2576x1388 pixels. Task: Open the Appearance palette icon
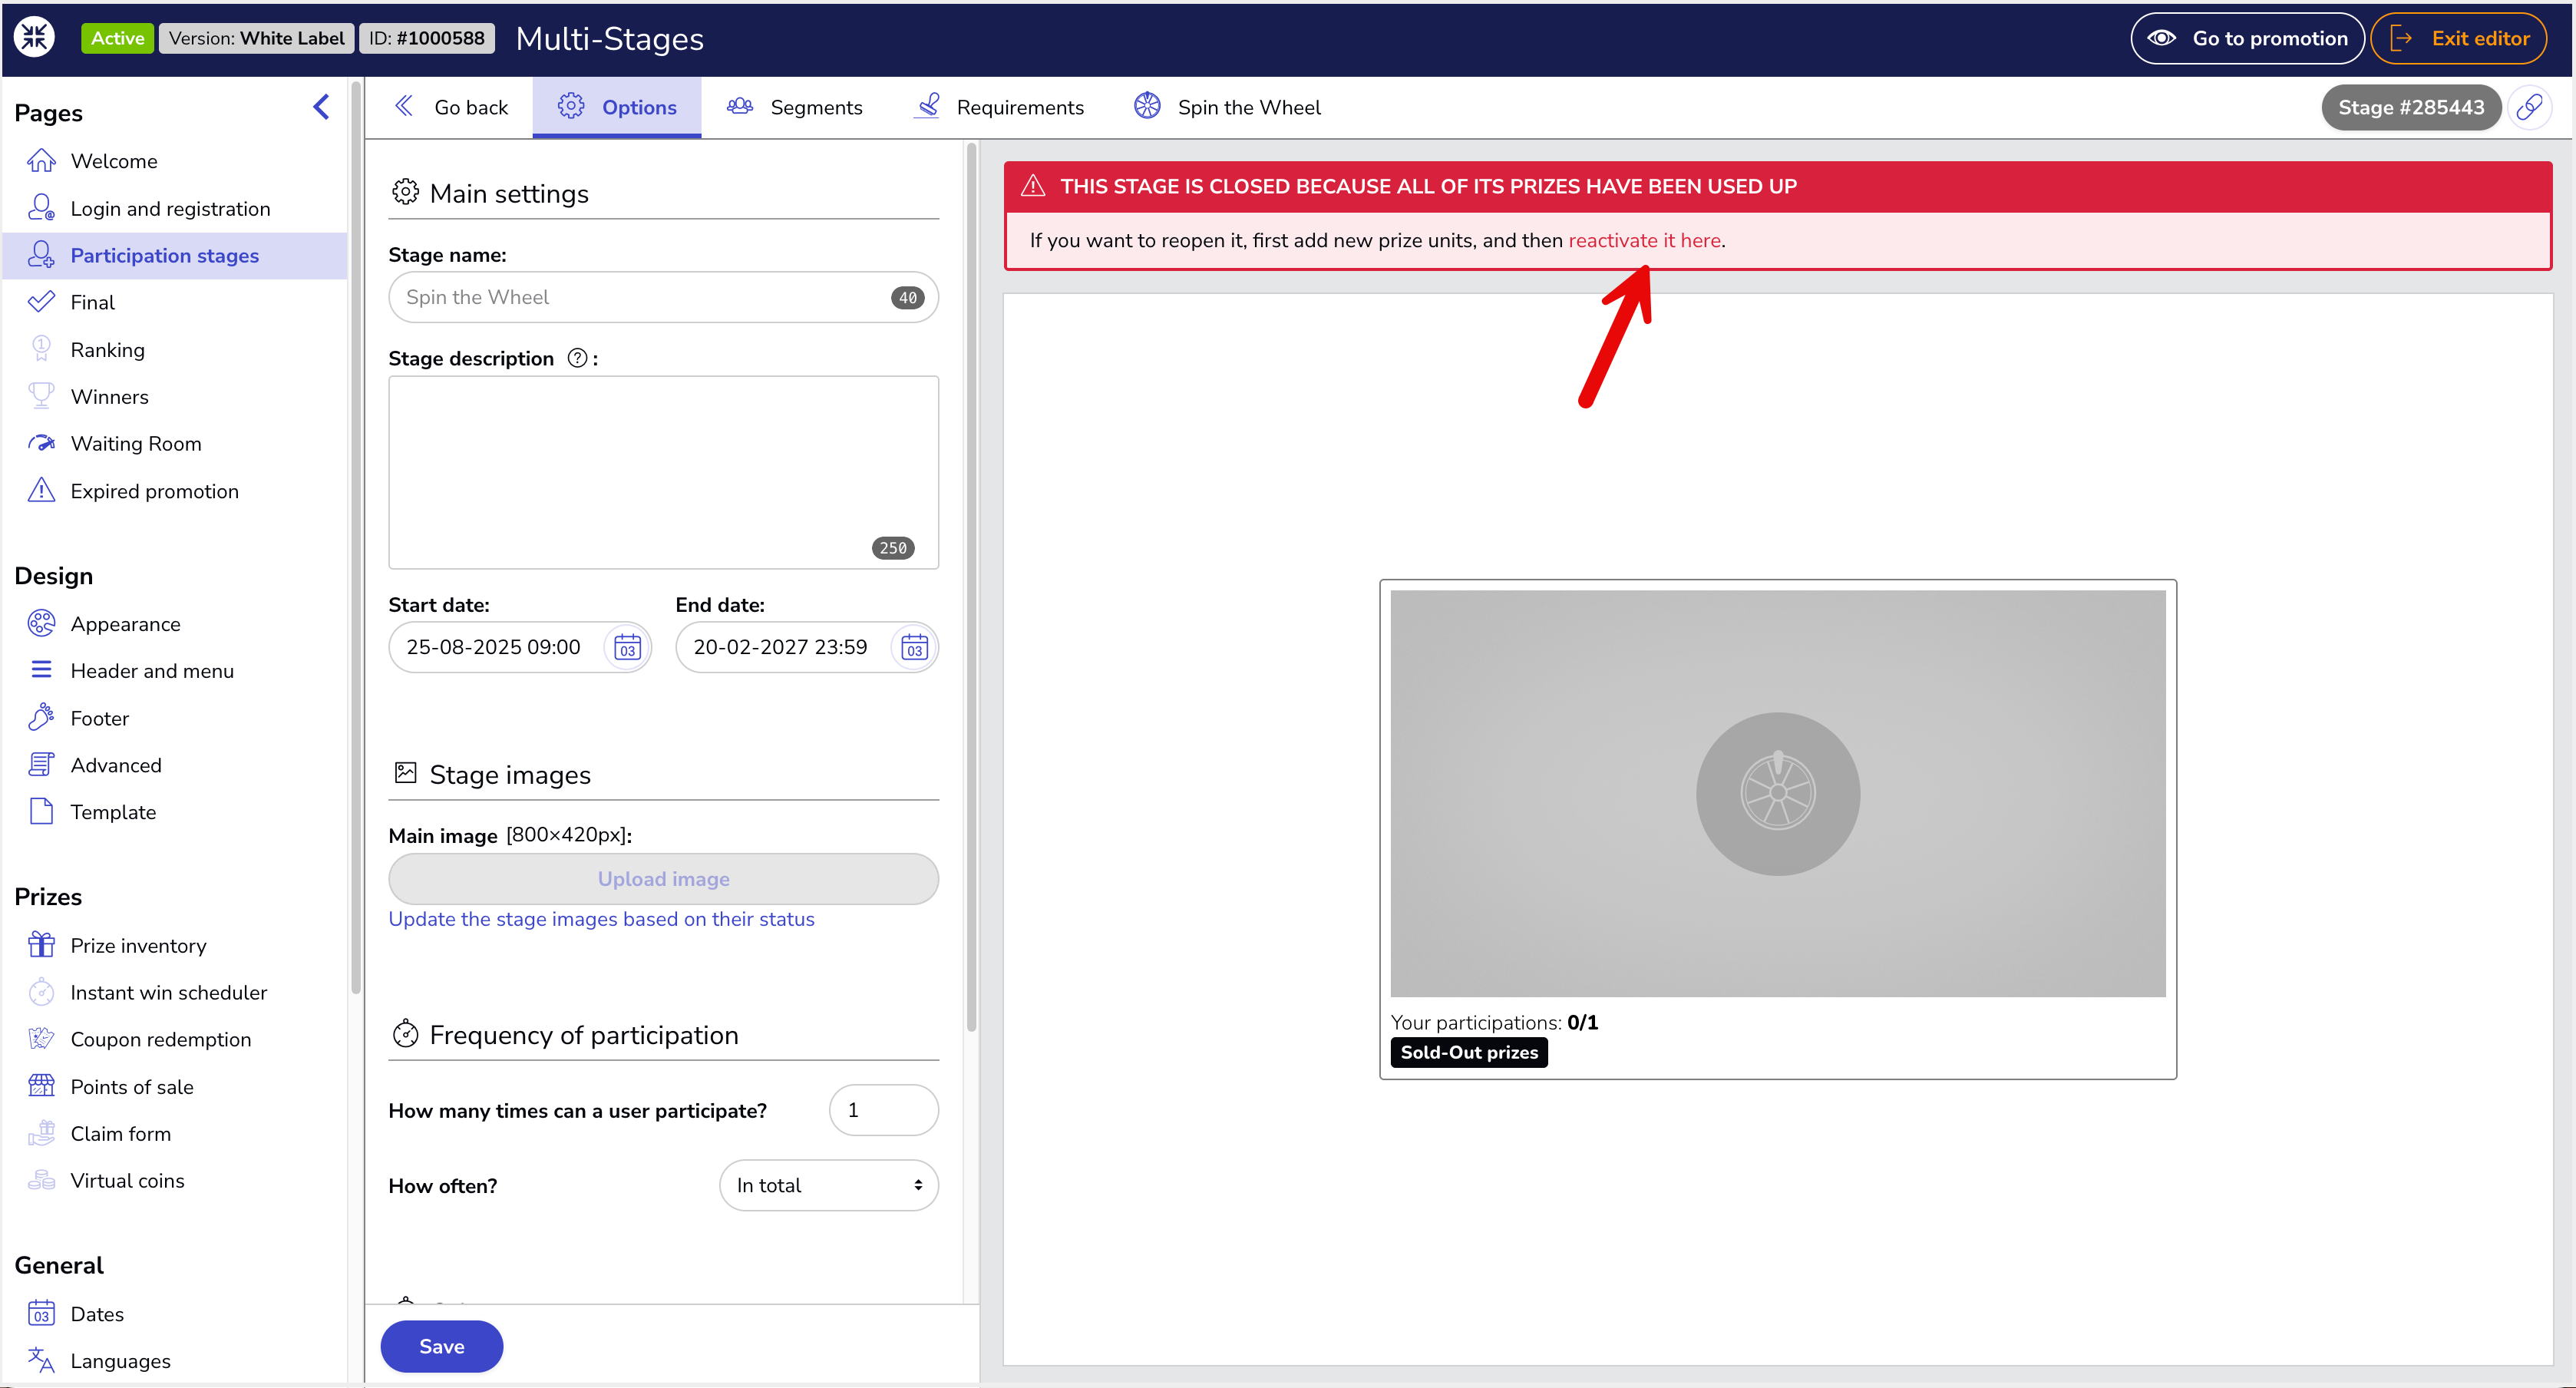point(41,623)
